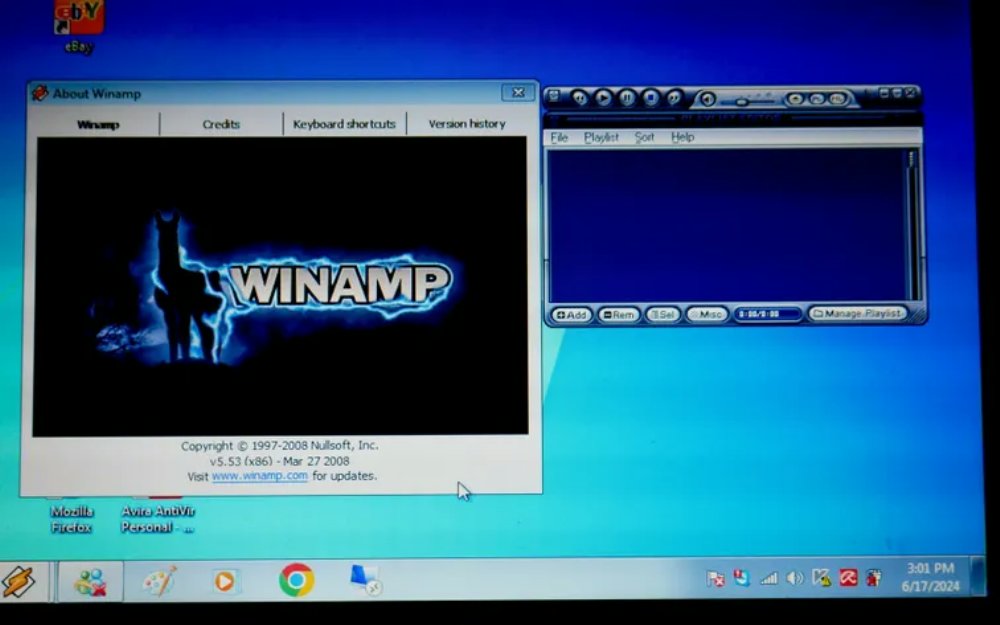Click the playlist time display 0:00/0:00
Viewport: 1000px width, 625px height.
click(x=767, y=314)
